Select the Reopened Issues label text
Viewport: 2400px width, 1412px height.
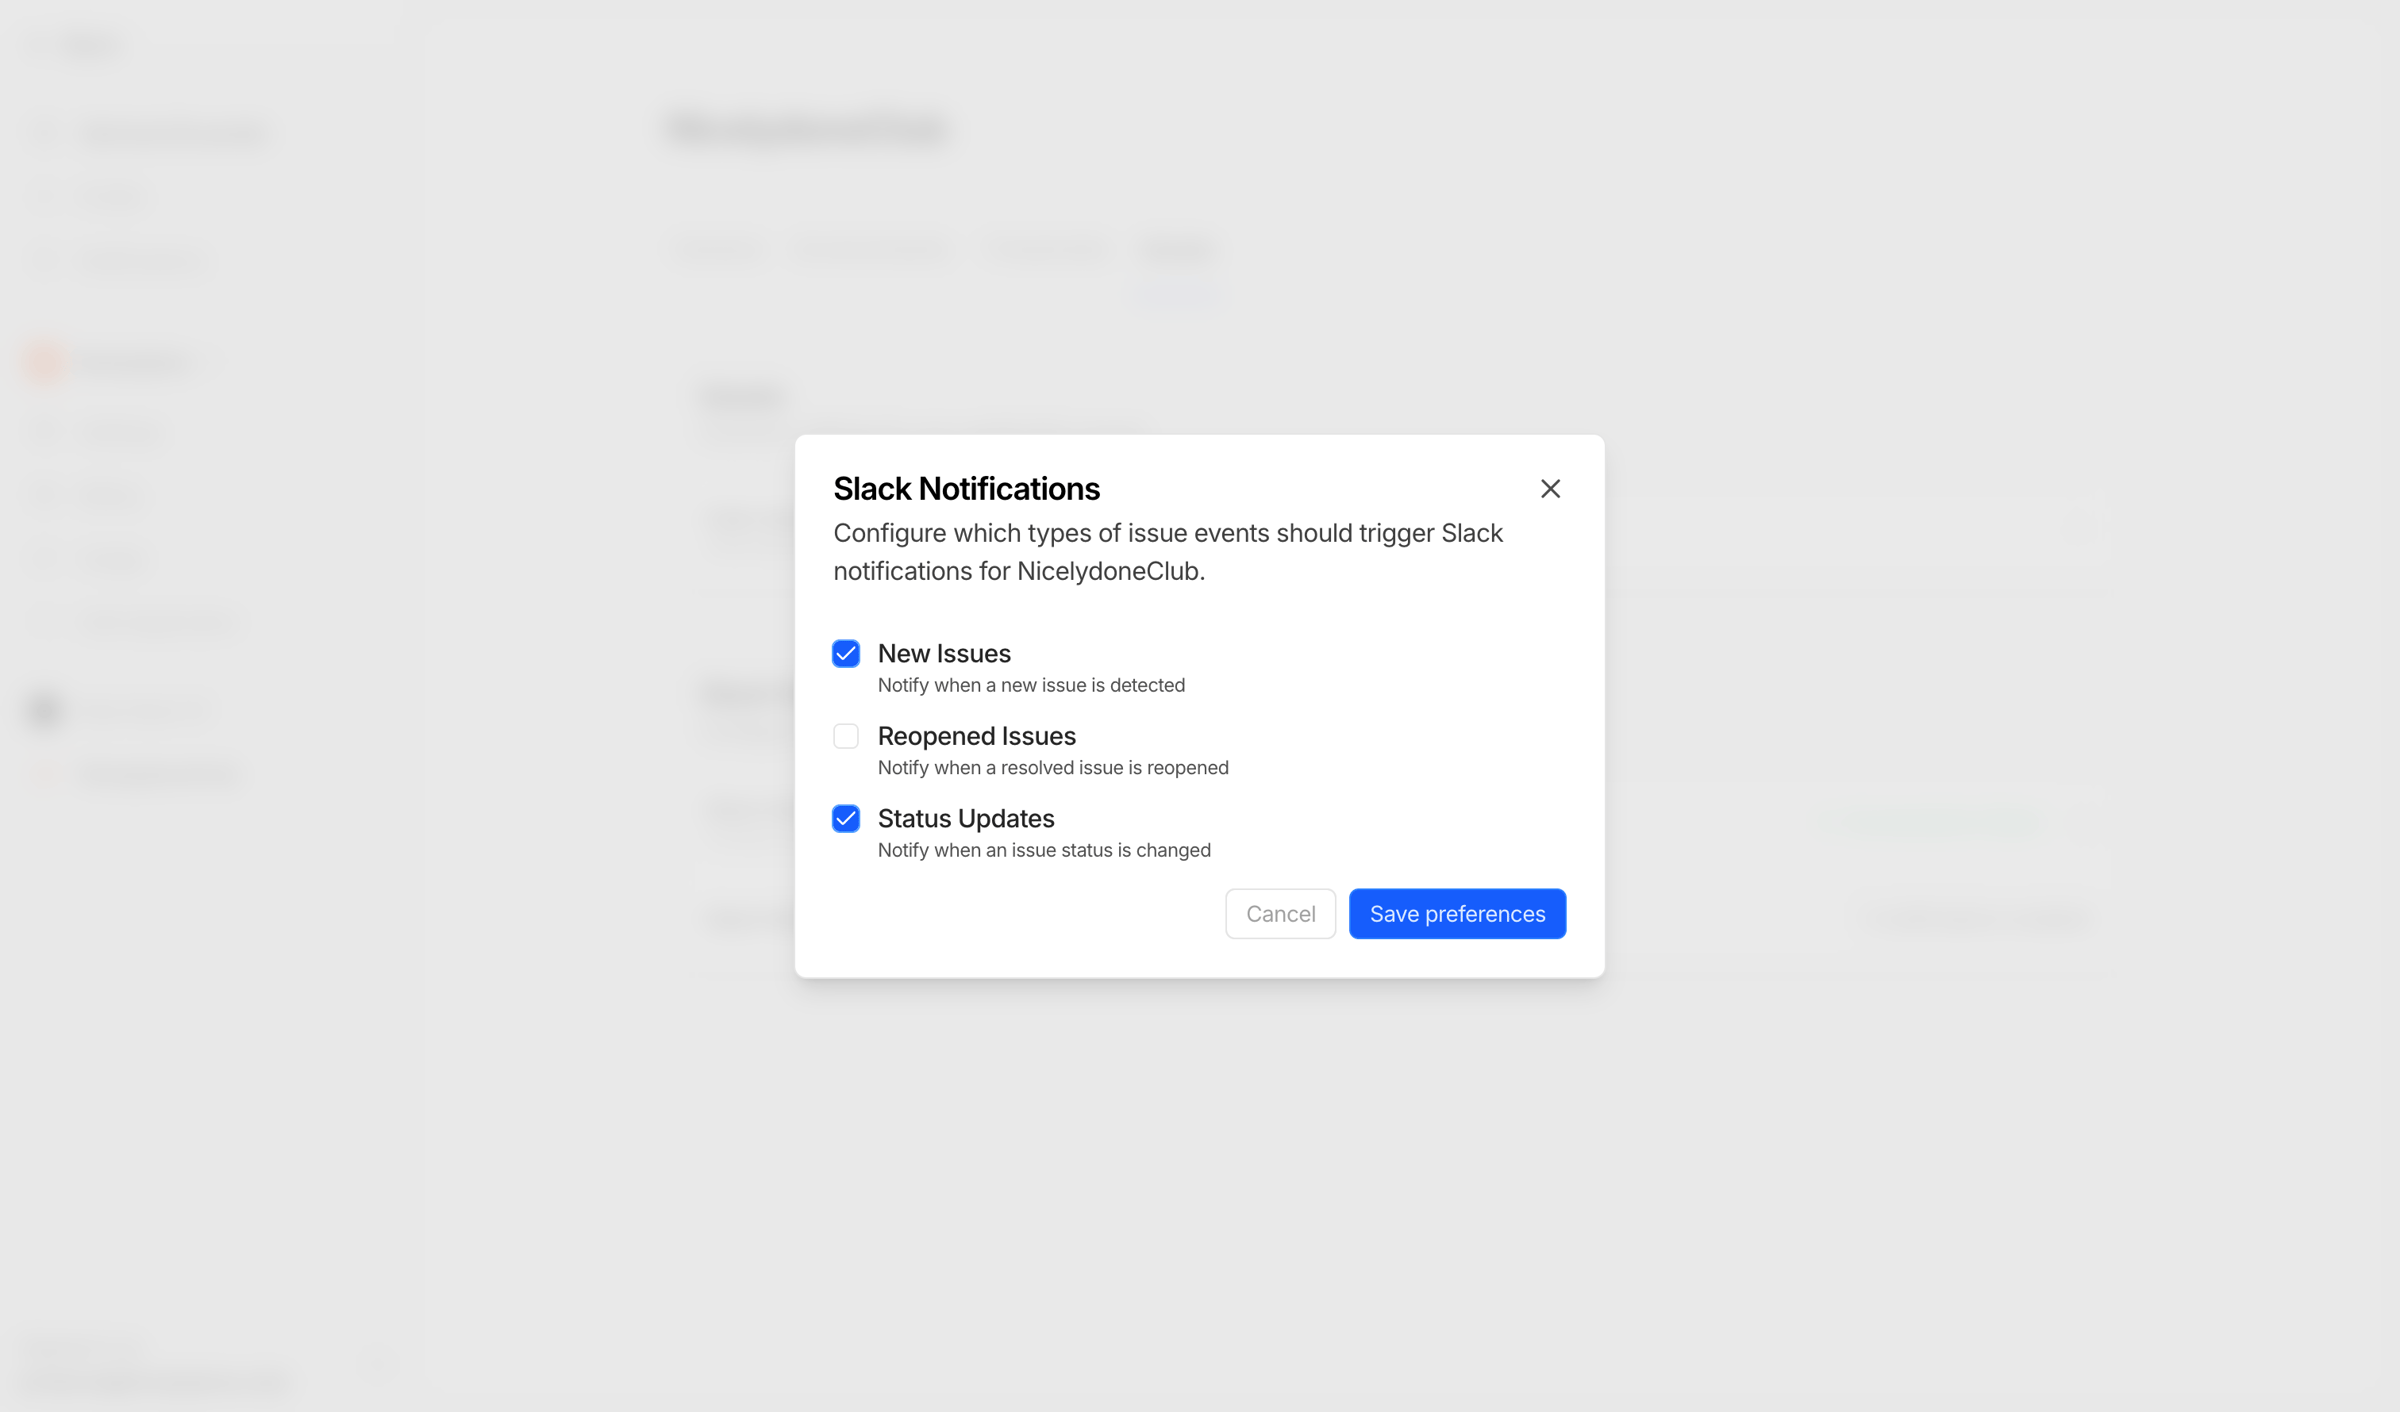coord(976,736)
